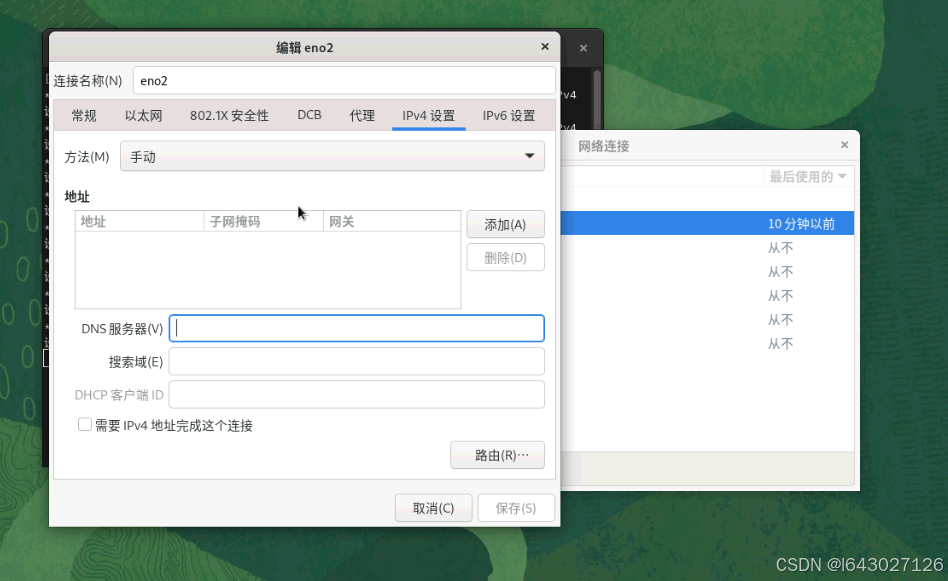Close the dark terminal window behind
The height and width of the screenshot is (581, 948).
tap(583, 48)
